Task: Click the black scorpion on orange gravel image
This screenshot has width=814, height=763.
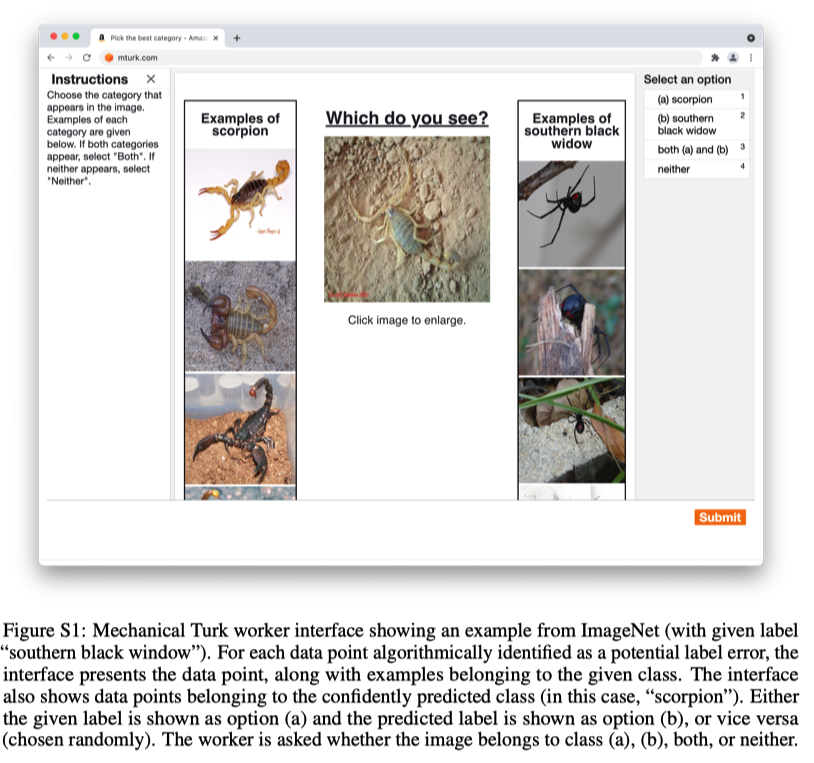Action: (x=240, y=428)
